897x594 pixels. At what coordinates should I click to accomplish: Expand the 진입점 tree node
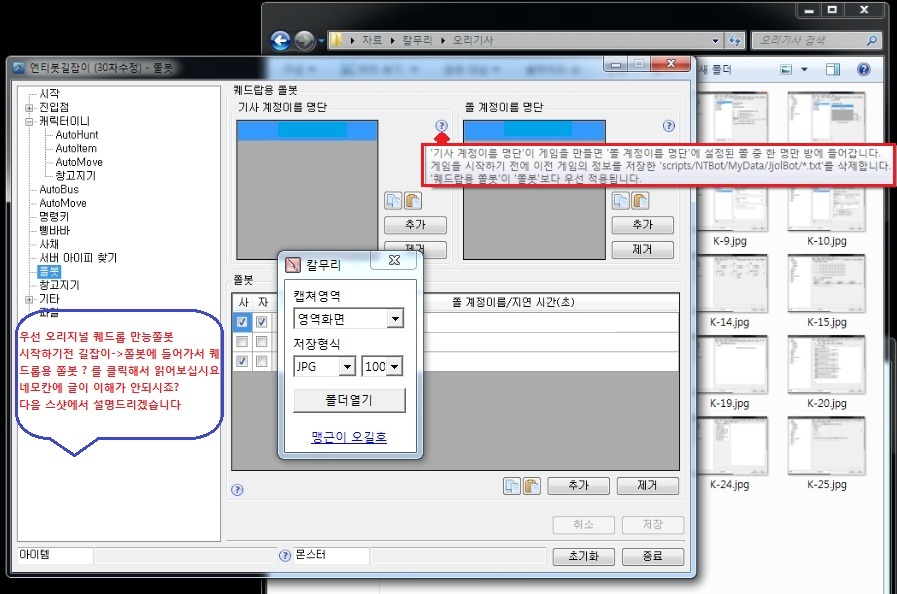[29, 108]
